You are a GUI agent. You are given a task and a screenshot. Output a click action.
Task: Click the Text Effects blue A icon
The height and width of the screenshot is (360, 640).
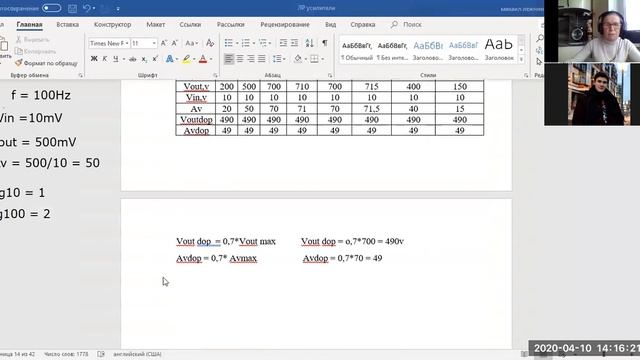(x=169, y=59)
